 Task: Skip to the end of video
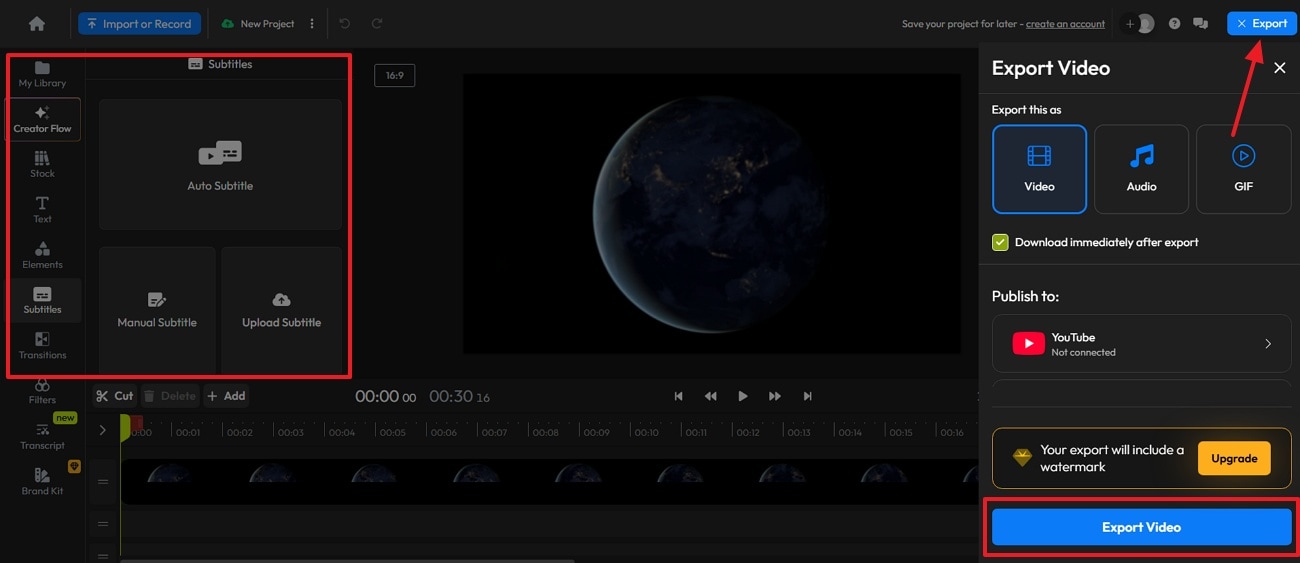pos(807,396)
